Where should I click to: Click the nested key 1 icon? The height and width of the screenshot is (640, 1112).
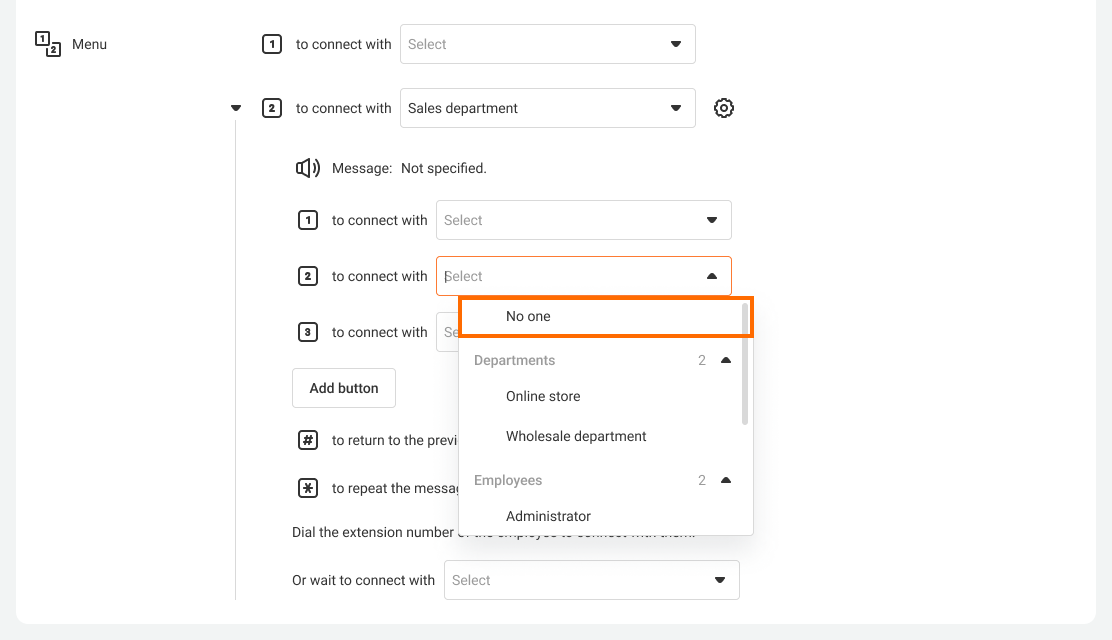[x=308, y=220]
